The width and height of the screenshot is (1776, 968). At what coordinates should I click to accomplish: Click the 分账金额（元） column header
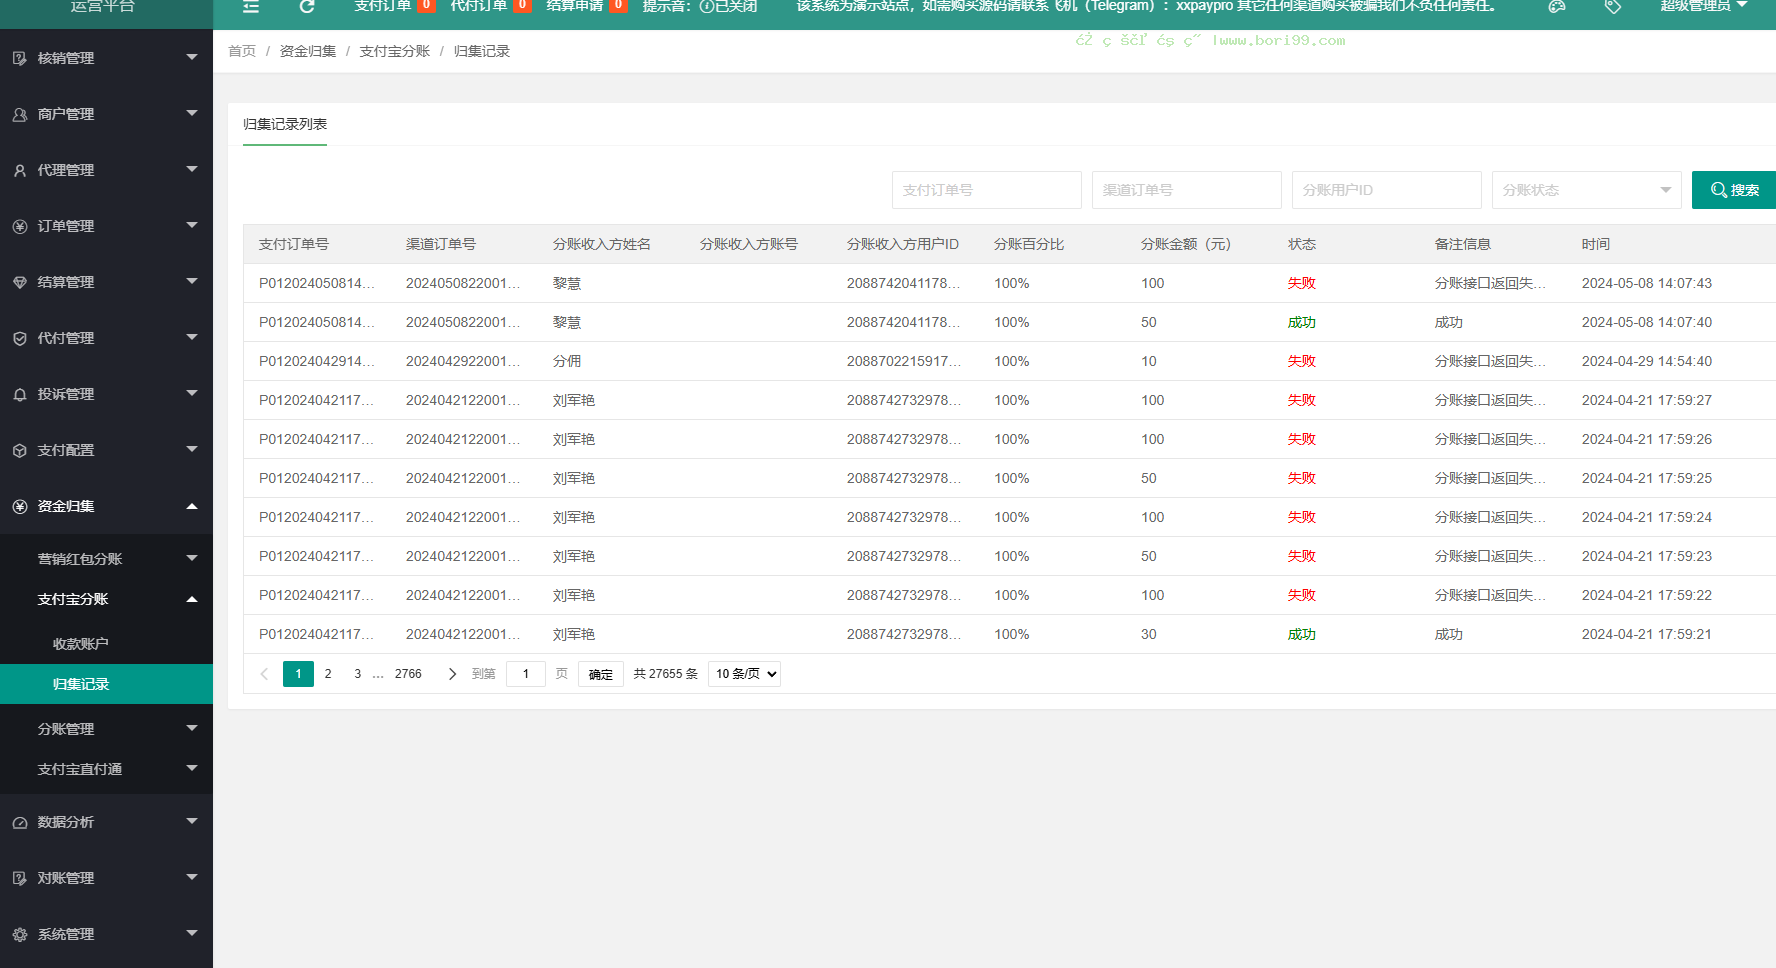1186,244
